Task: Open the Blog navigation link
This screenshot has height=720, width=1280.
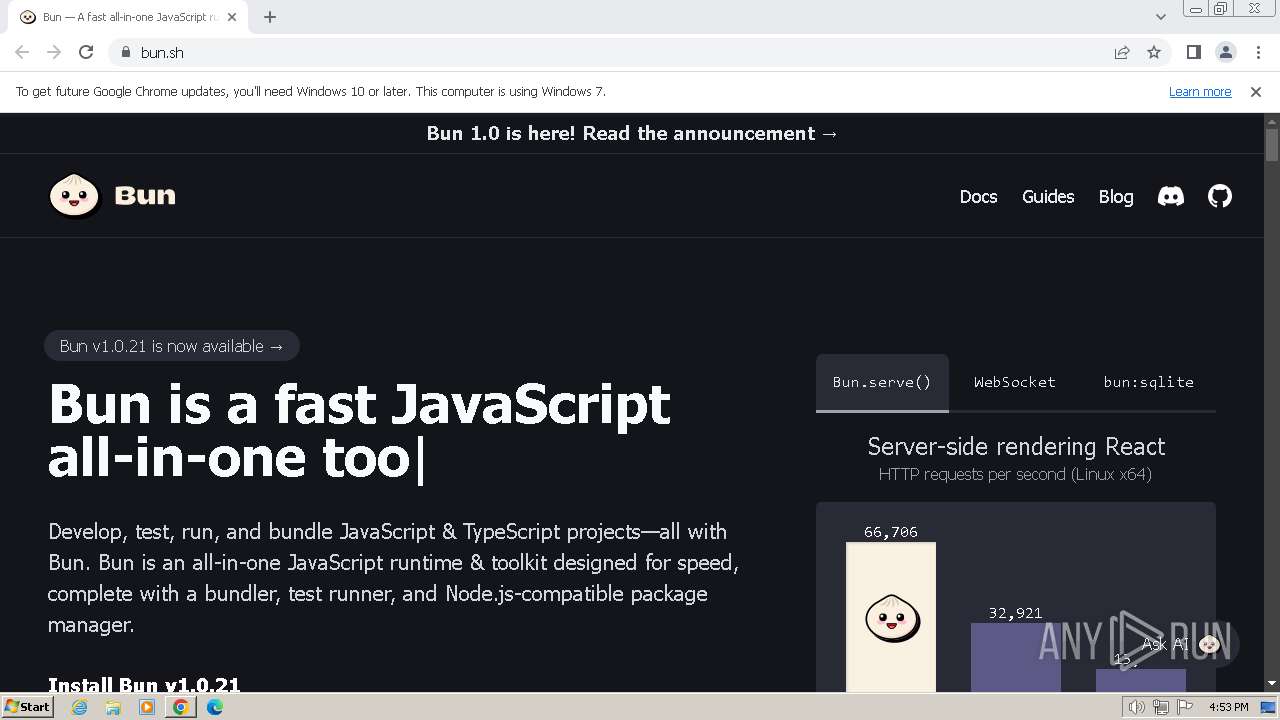Action: click(1116, 197)
